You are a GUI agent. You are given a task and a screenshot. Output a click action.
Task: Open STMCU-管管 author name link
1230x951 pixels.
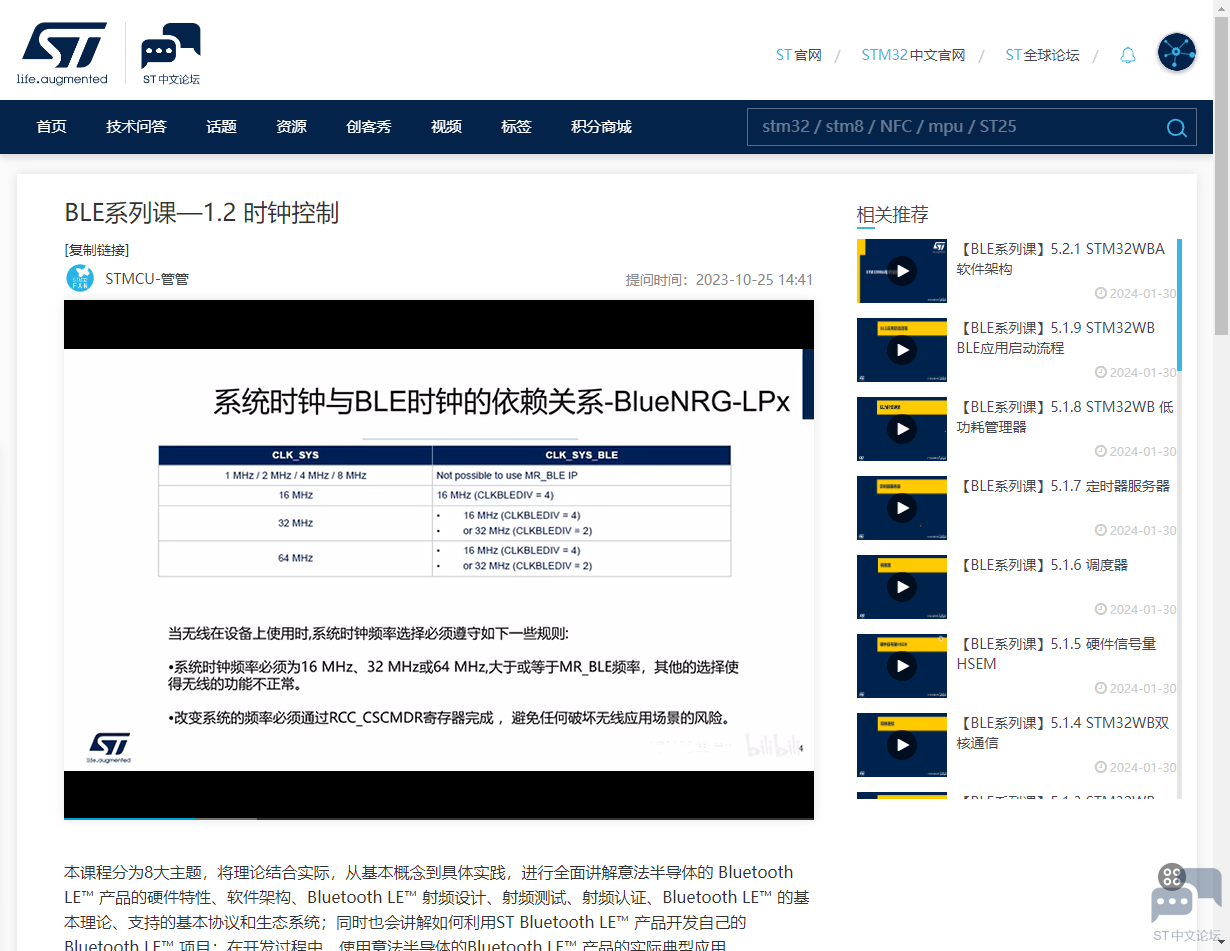pyautogui.click(x=147, y=279)
